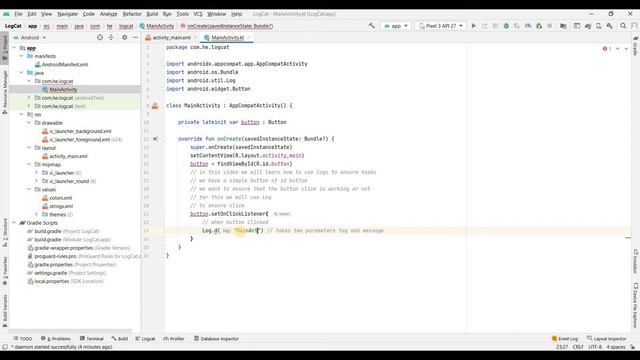640x360 pixels.
Task: Click the Attach Debugger to Android Process icon
Action: [539, 26]
